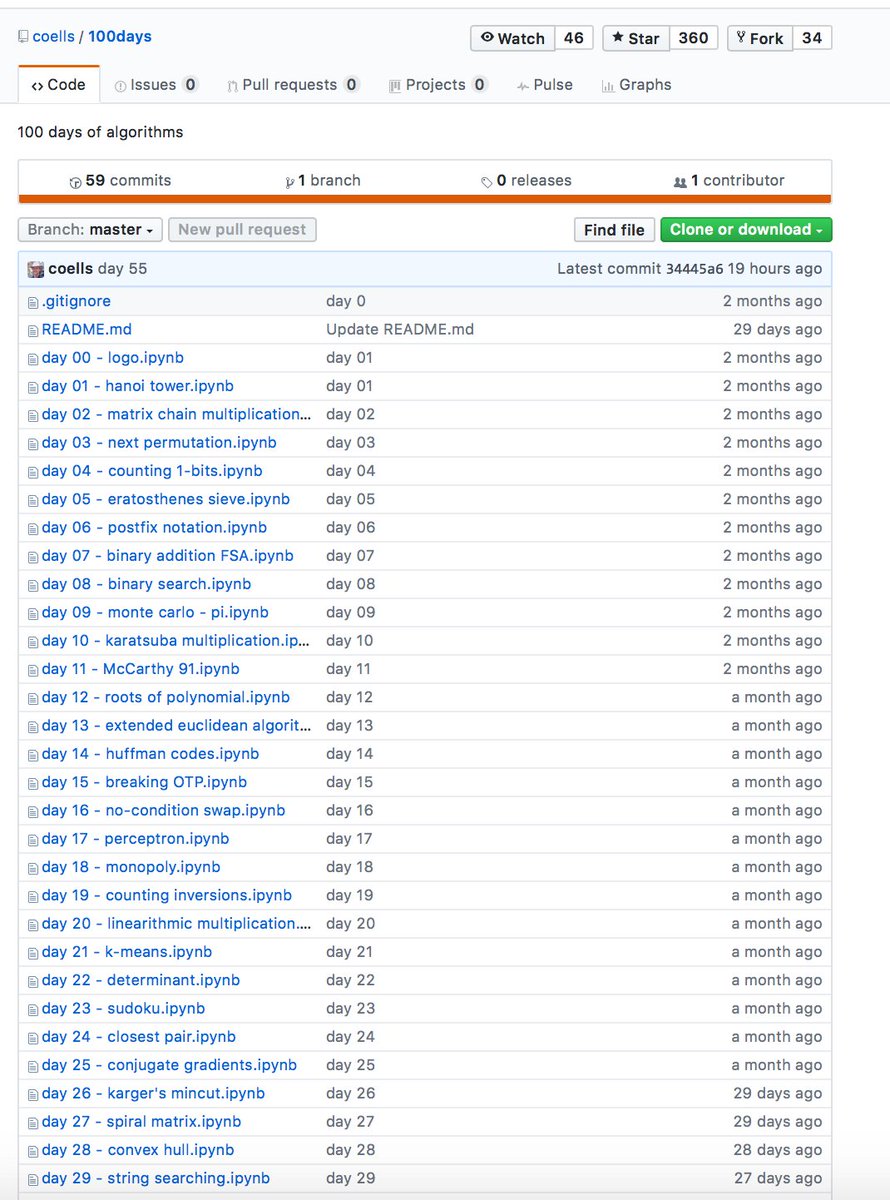The height and width of the screenshot is (1200, 890).
Task: Click the orange language bar under repository stats
Action: pos(425,199)
